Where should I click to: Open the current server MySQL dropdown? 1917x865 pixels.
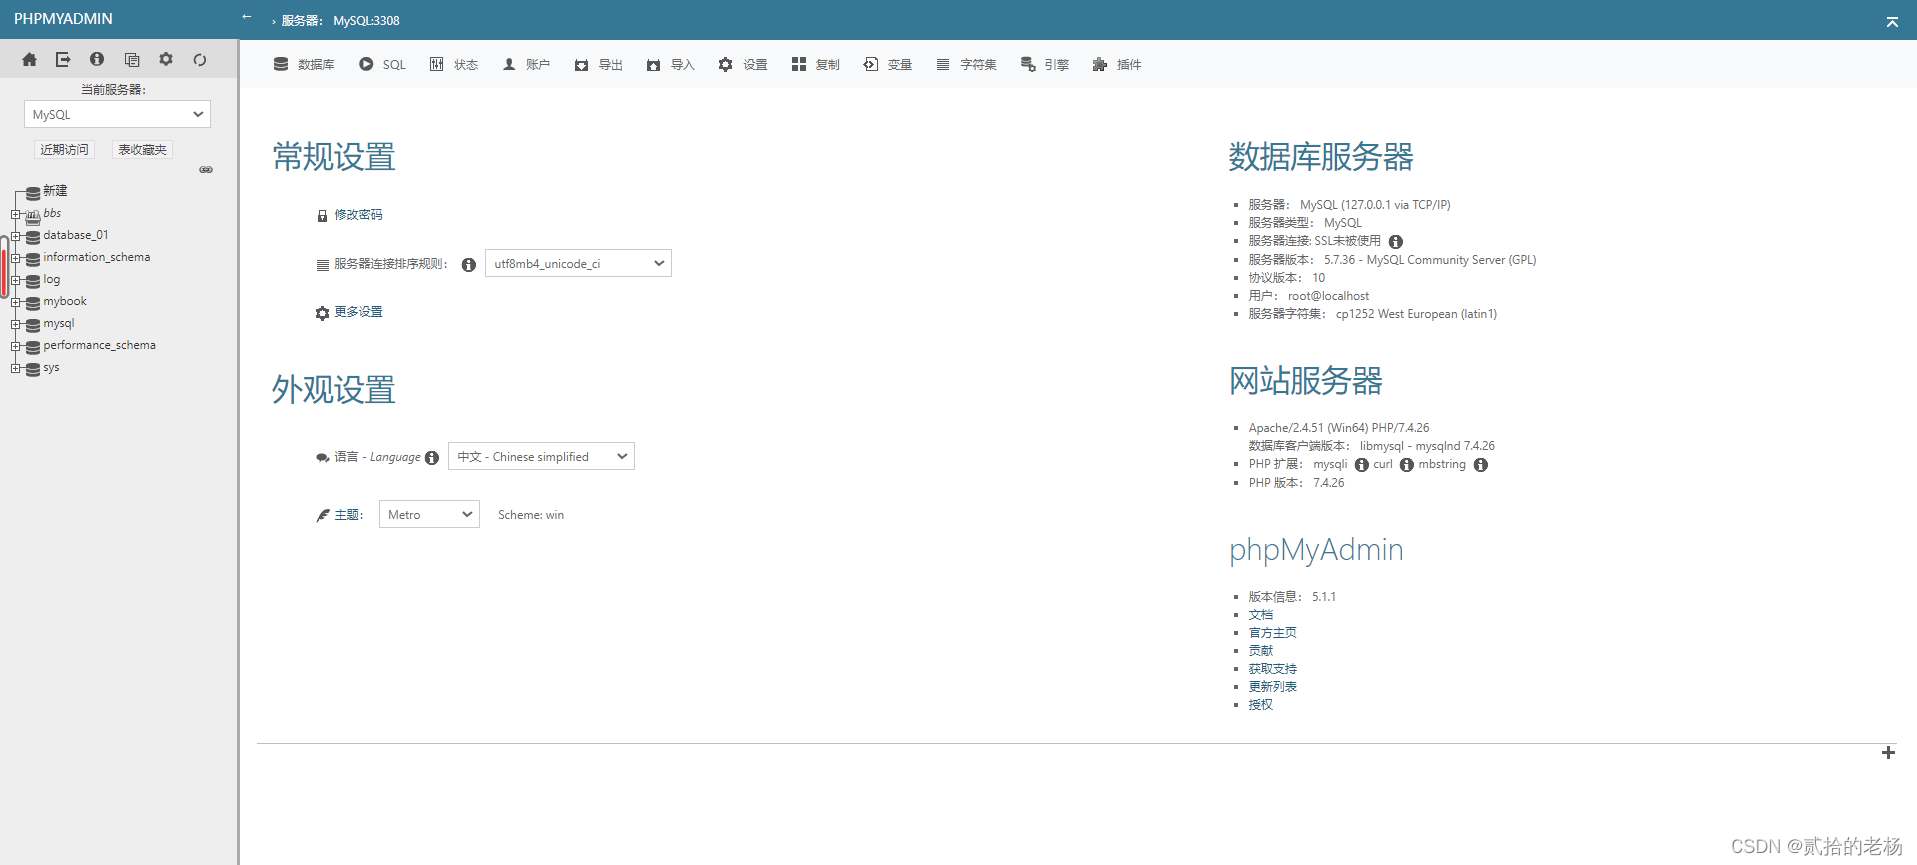(117, 115)
